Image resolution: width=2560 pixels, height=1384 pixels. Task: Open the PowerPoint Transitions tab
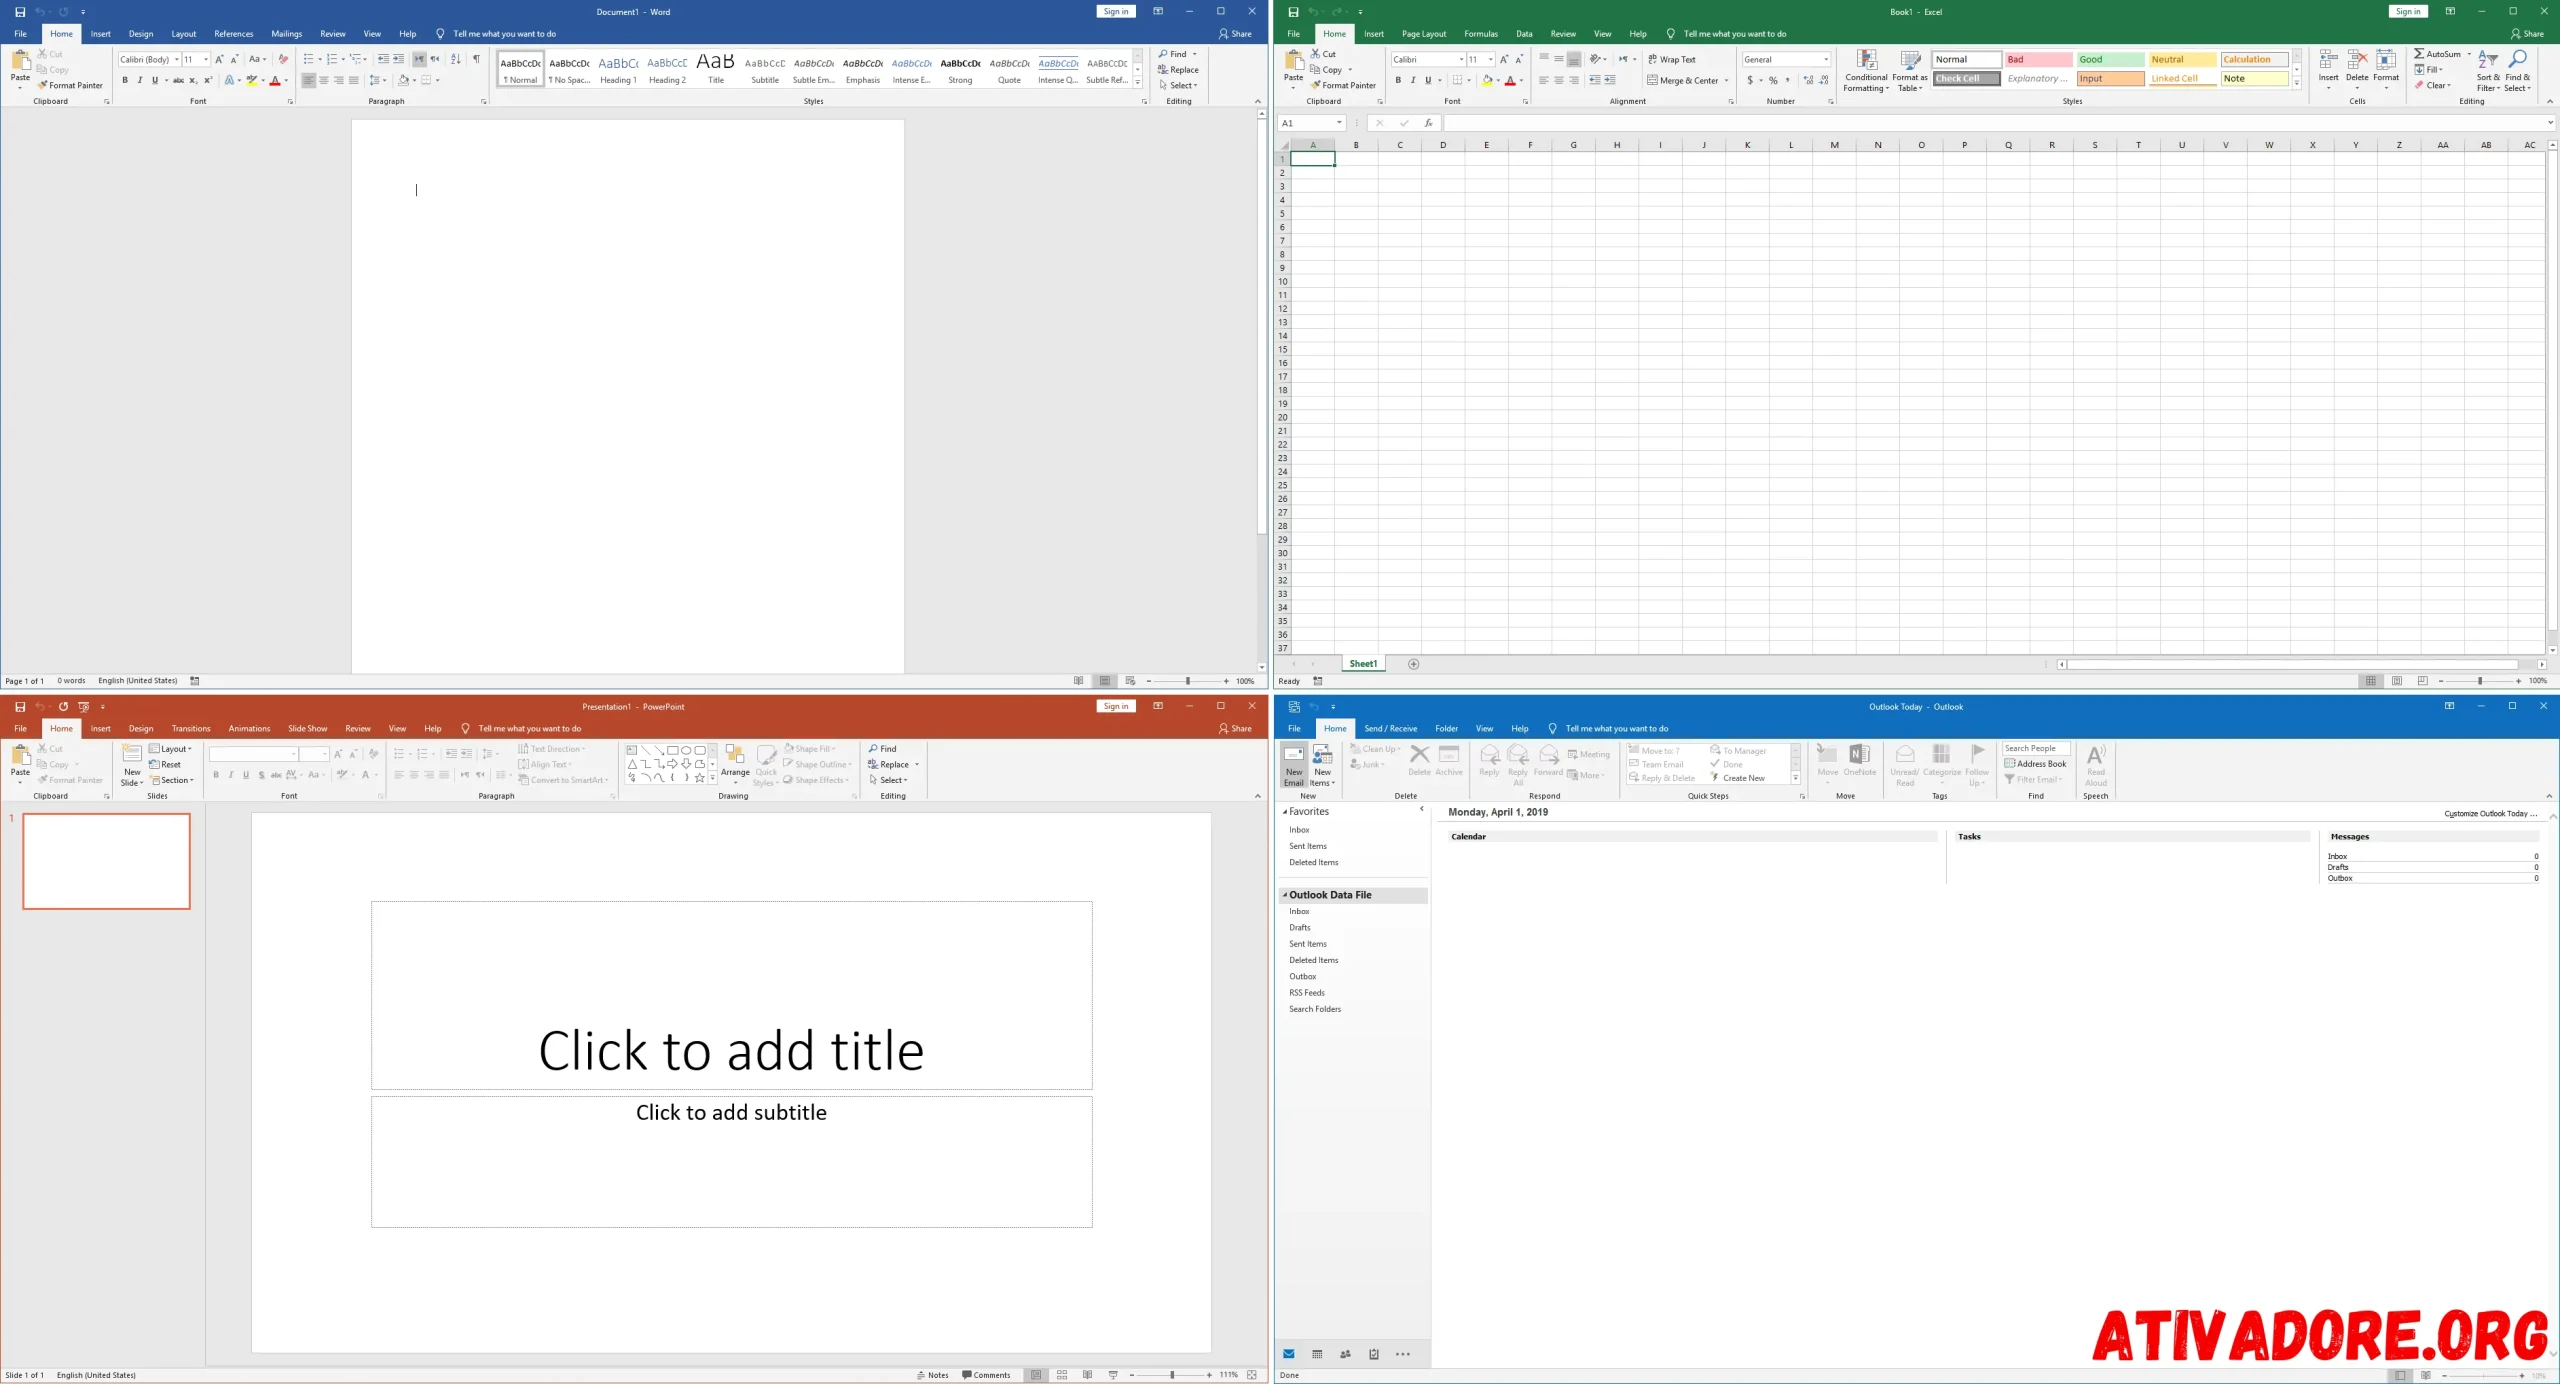click(x=191, y=729)
